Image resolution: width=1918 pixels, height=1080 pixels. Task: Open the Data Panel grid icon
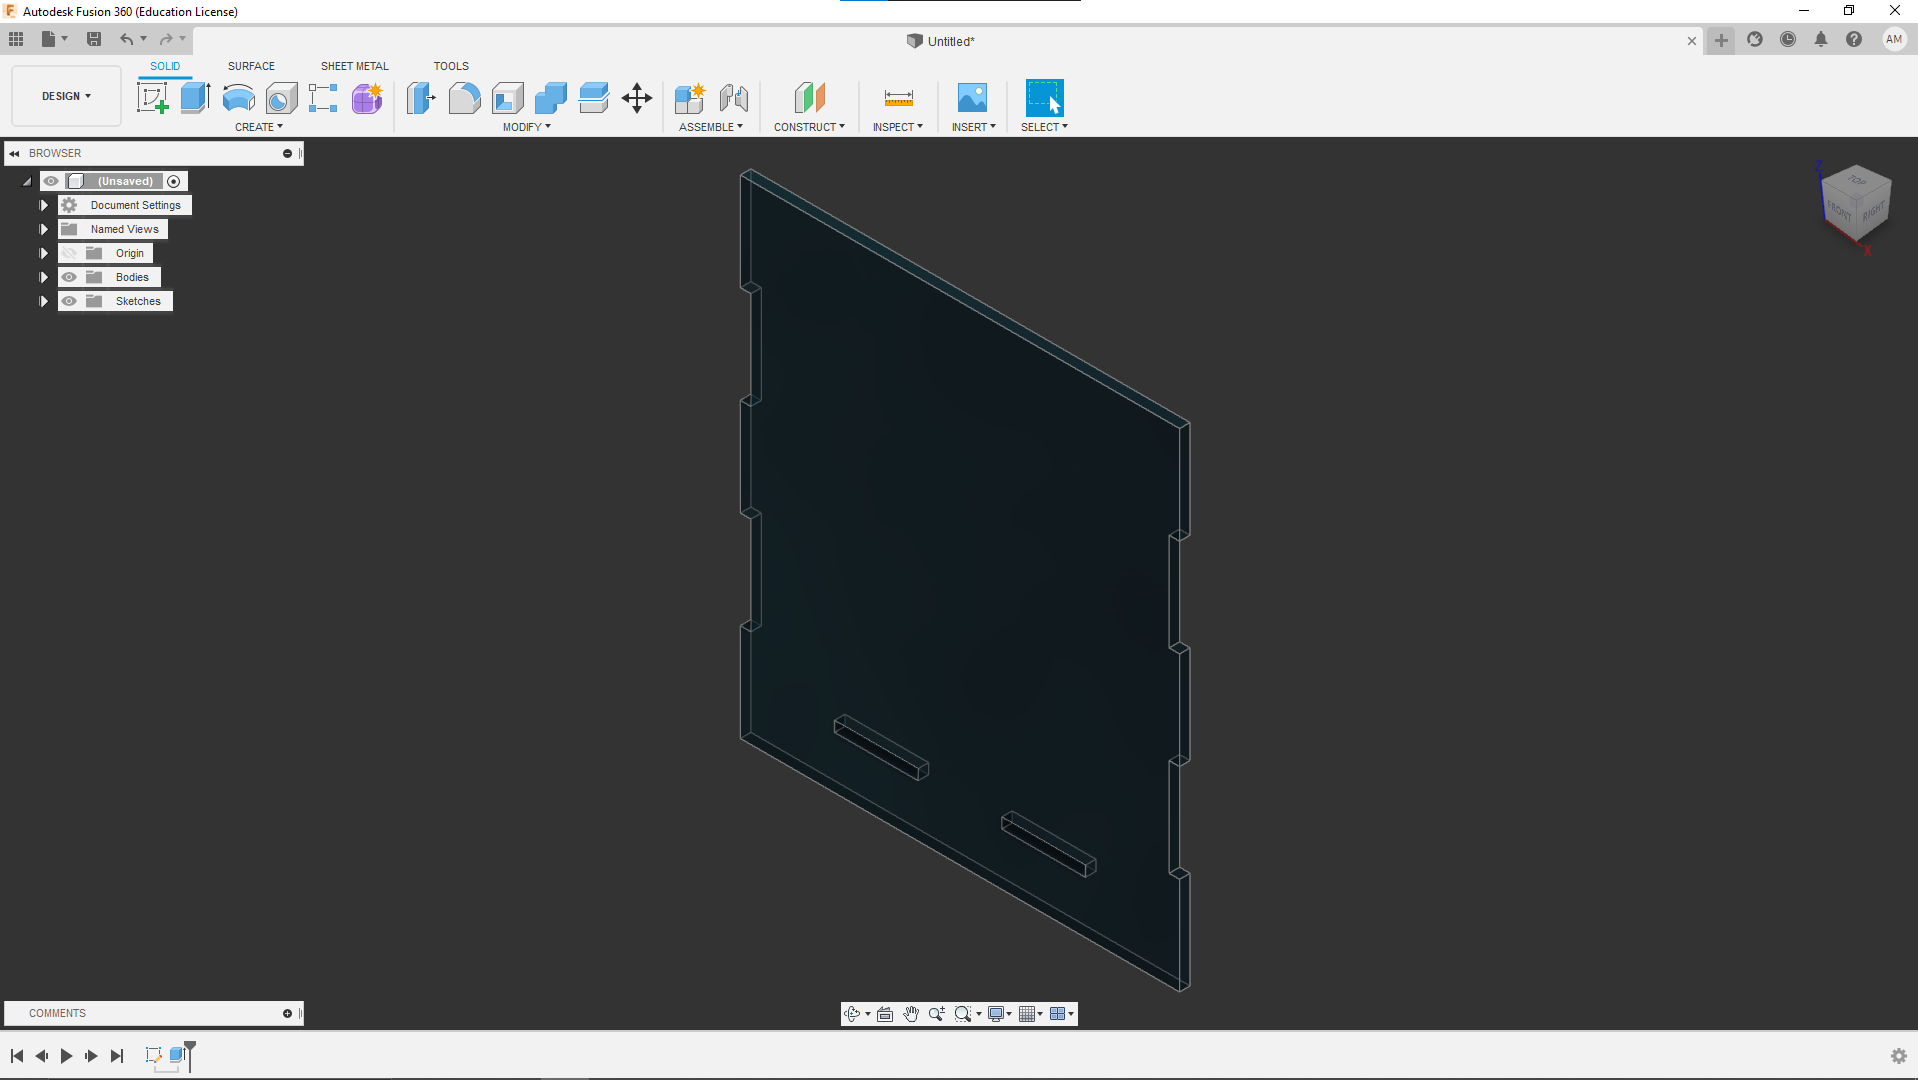[16, 39]
